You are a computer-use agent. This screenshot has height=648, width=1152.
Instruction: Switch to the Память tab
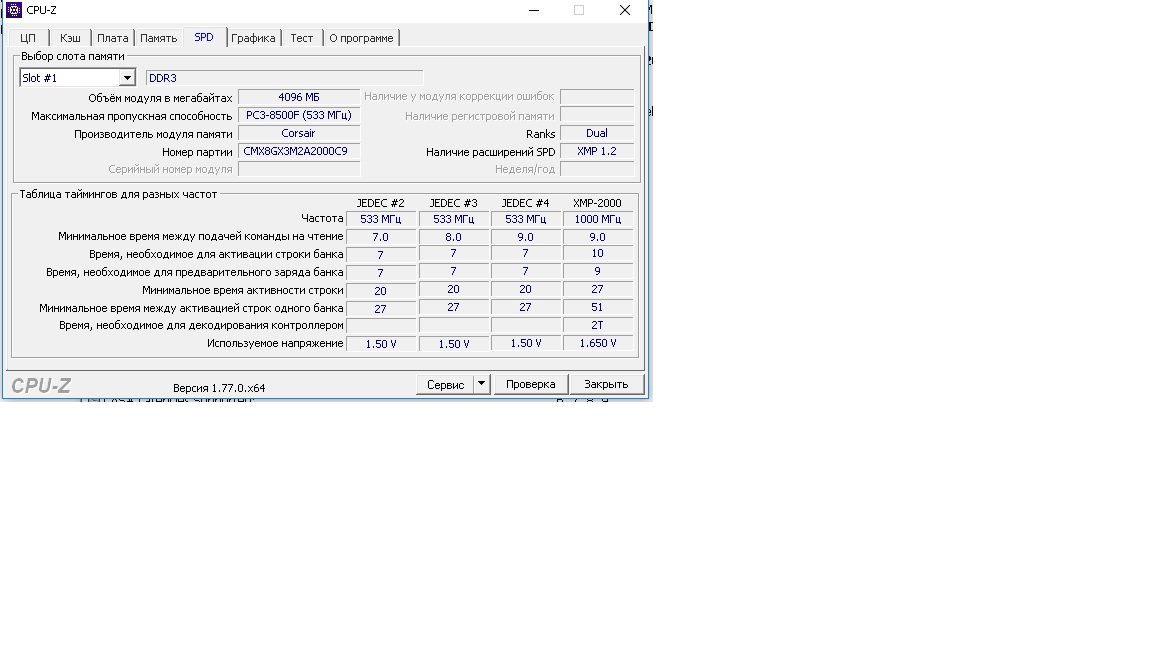point(159,38)
